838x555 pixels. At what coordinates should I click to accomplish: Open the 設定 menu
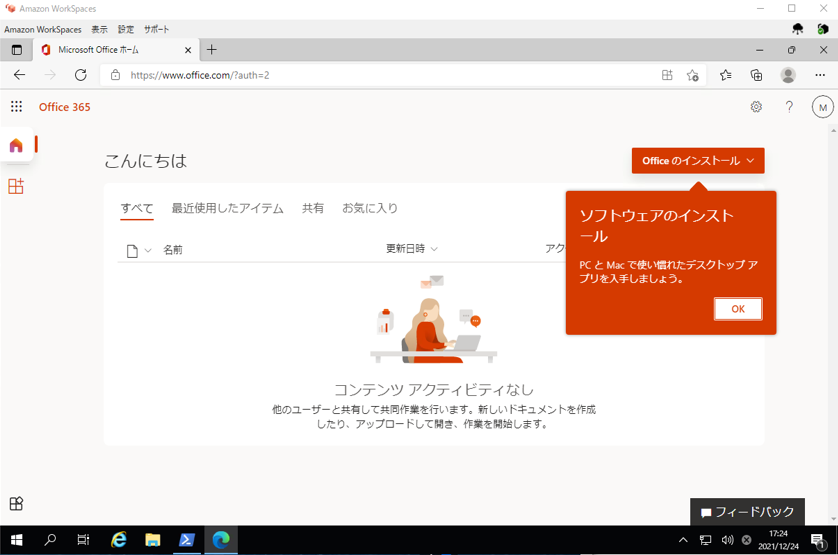pos(126,29)
